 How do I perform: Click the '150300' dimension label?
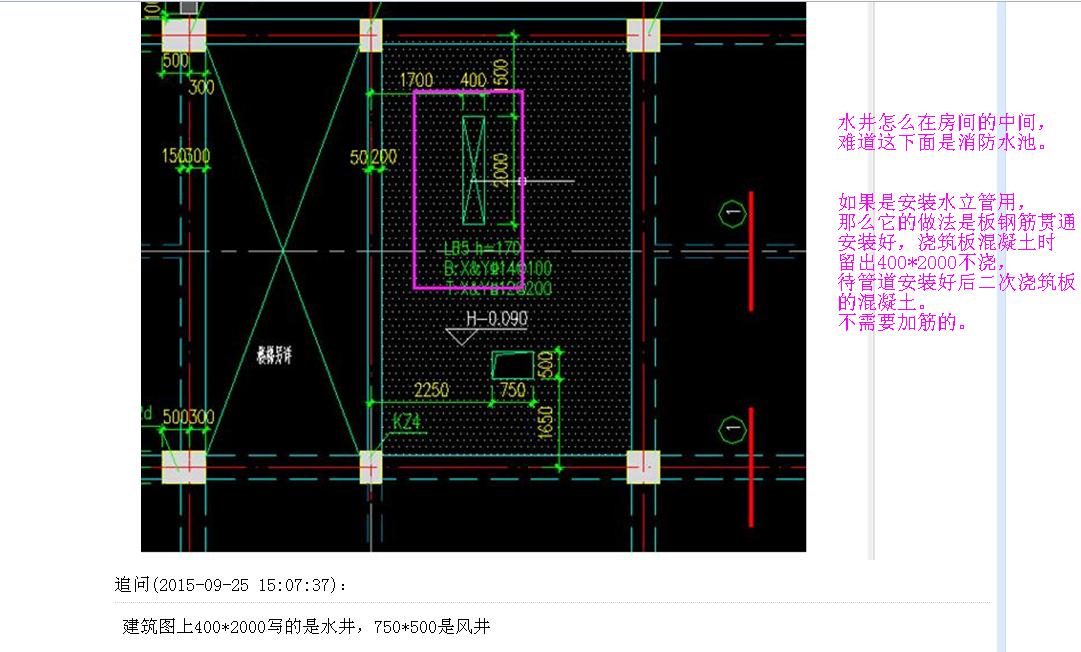[186, 156]
